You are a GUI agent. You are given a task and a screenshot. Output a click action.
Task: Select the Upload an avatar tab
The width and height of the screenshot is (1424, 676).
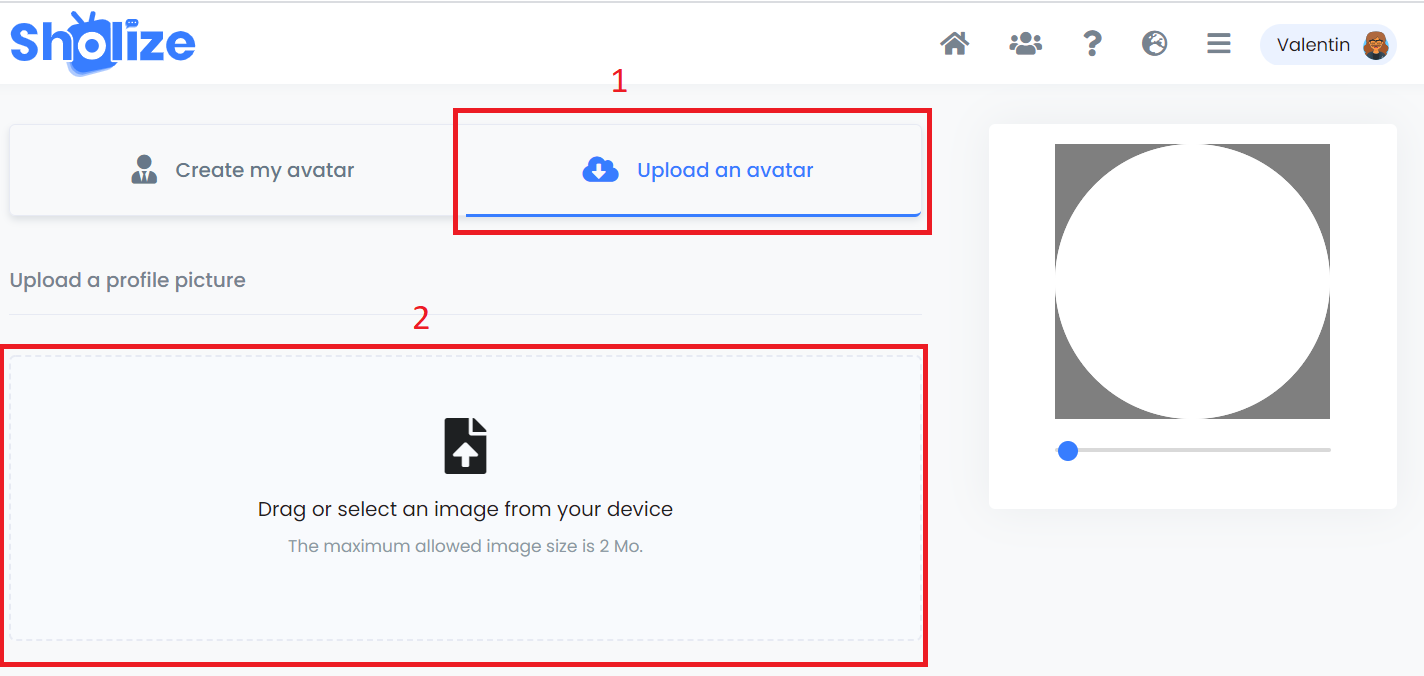pyautogui.click(x=693, y=170)
